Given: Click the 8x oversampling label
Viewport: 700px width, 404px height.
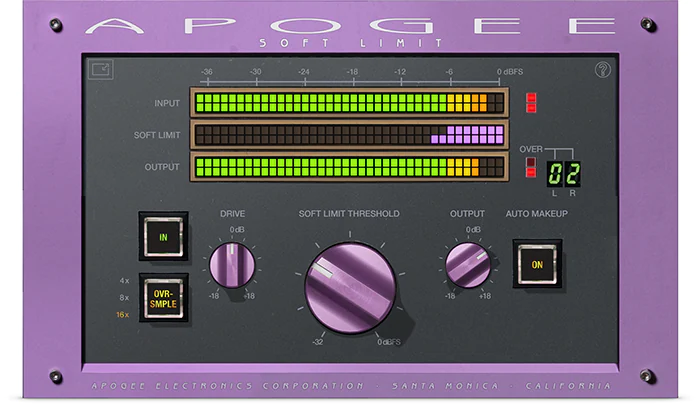Looking at the screenshot, I should pyautogui.click(x=124, y=298).
